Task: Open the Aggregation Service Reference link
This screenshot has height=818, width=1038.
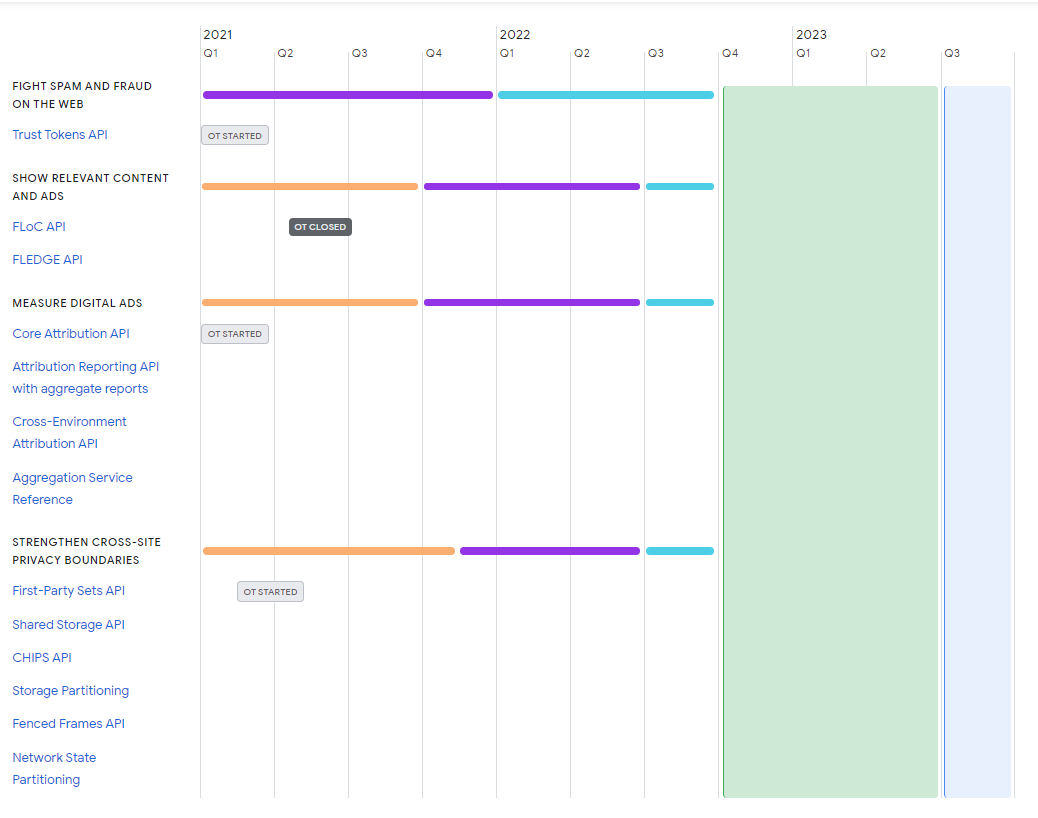Action: point(72,488)
